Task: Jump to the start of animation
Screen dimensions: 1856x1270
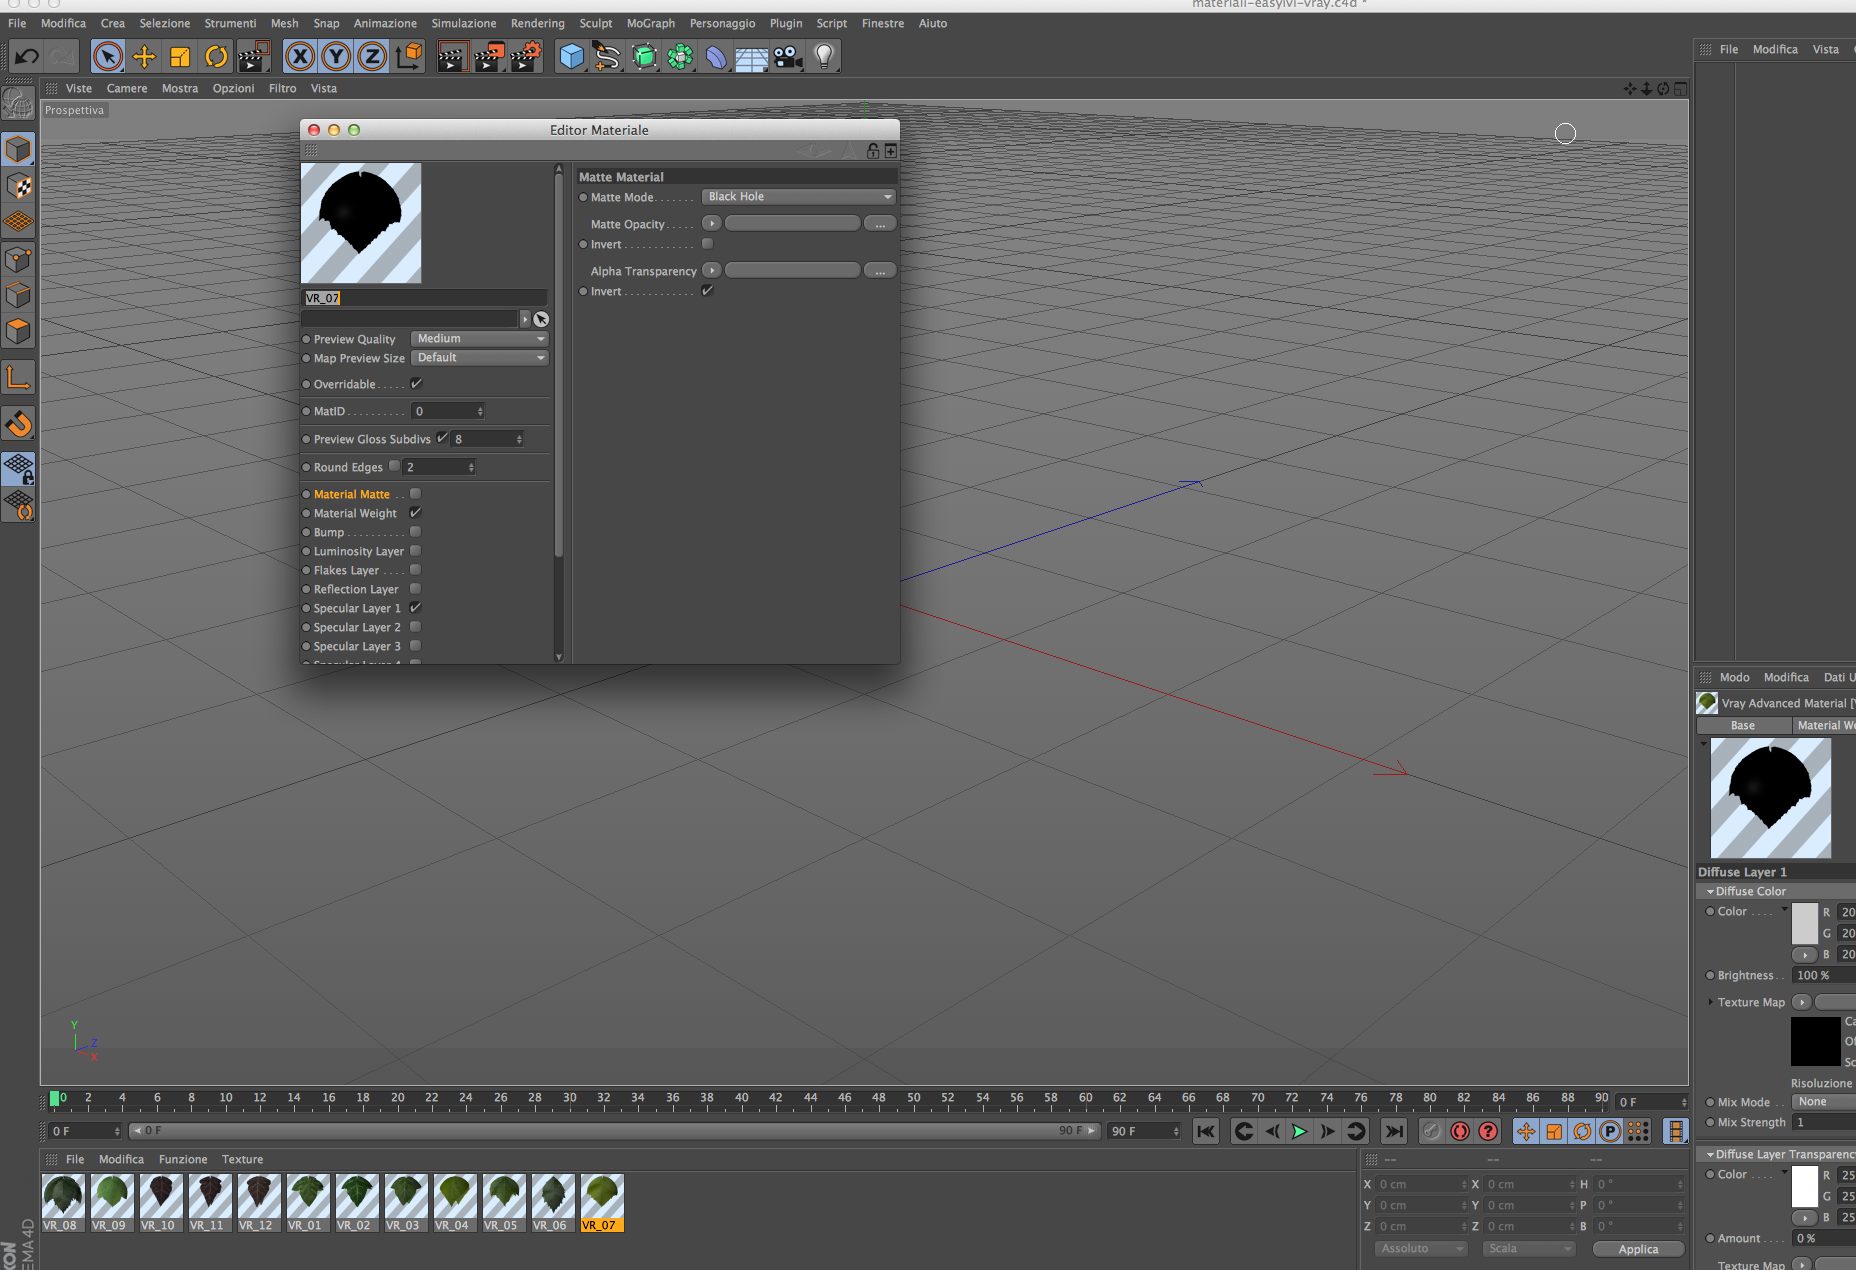Action: point(1206,1131)
